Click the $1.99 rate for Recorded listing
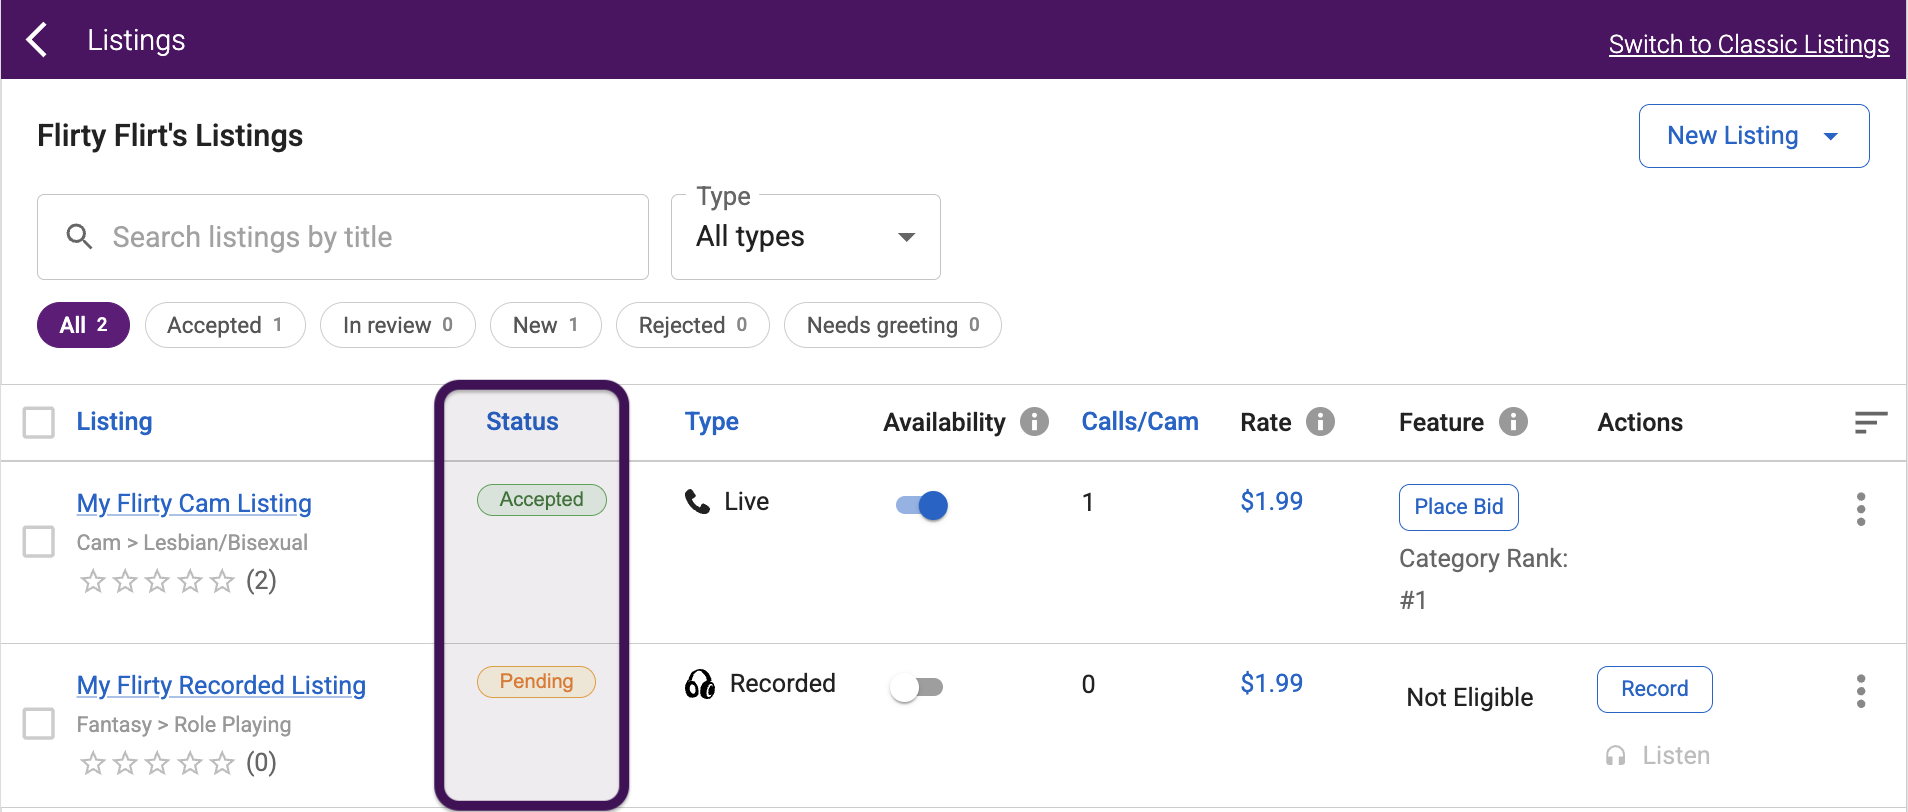The width and height of the screenshot is (1908, 812). [1272, 683]
